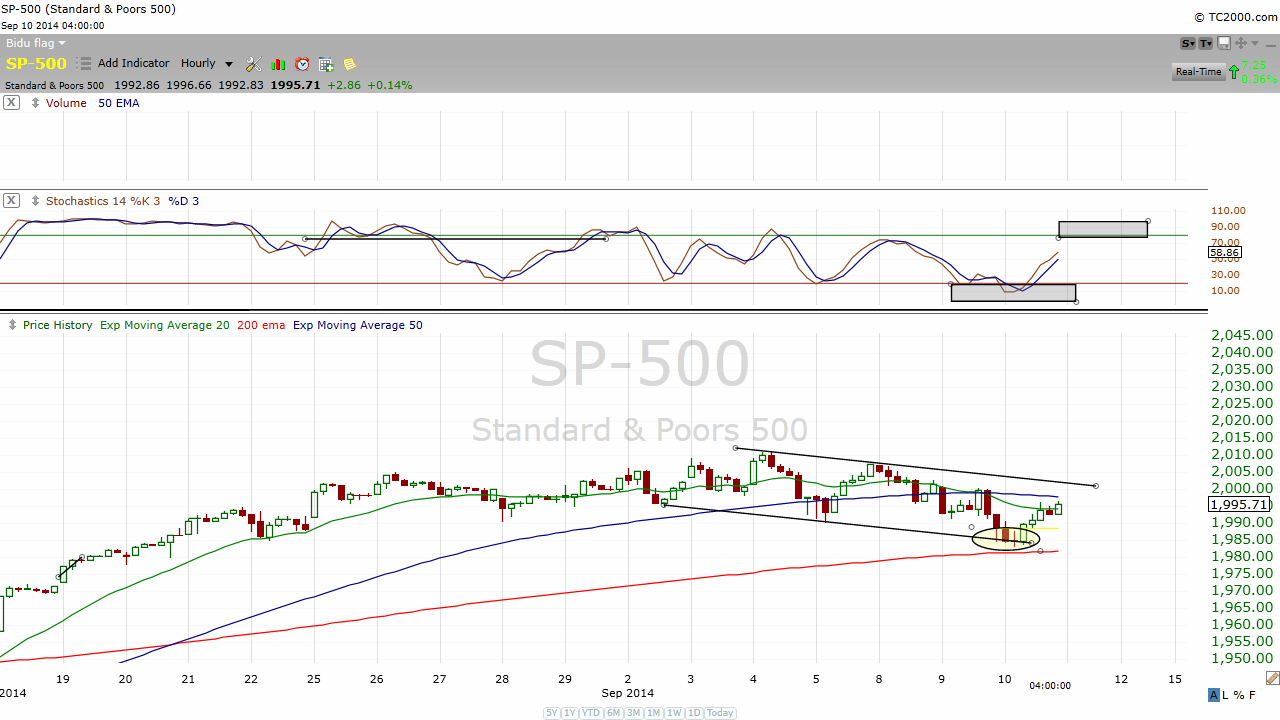Open the S dropdown at top right
This screenshot has width=1280, height=720.
(x=1187, y=43)
